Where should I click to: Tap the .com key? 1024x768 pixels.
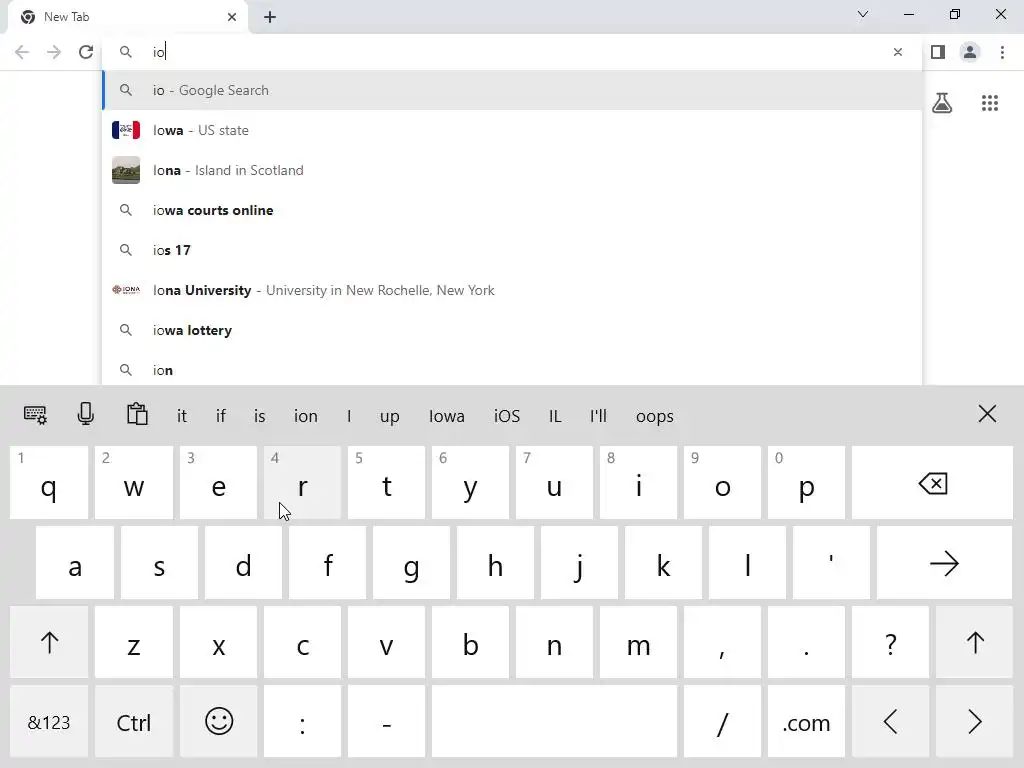(807, 722)
